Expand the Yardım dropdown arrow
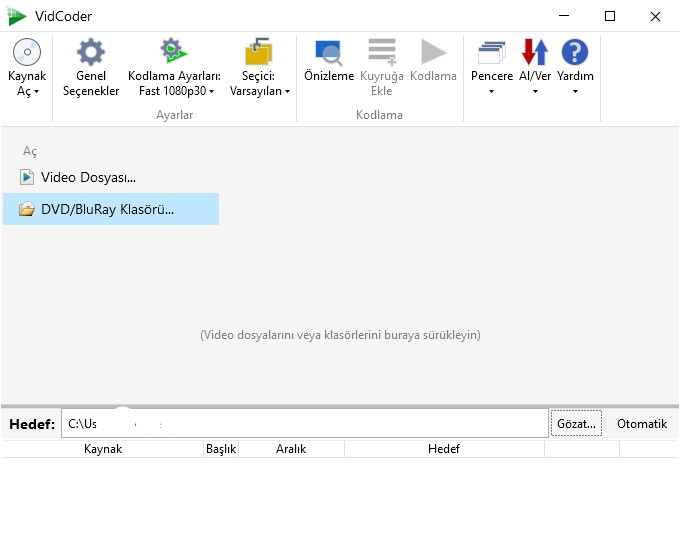 pyautogui.click(x=575, y=91)
